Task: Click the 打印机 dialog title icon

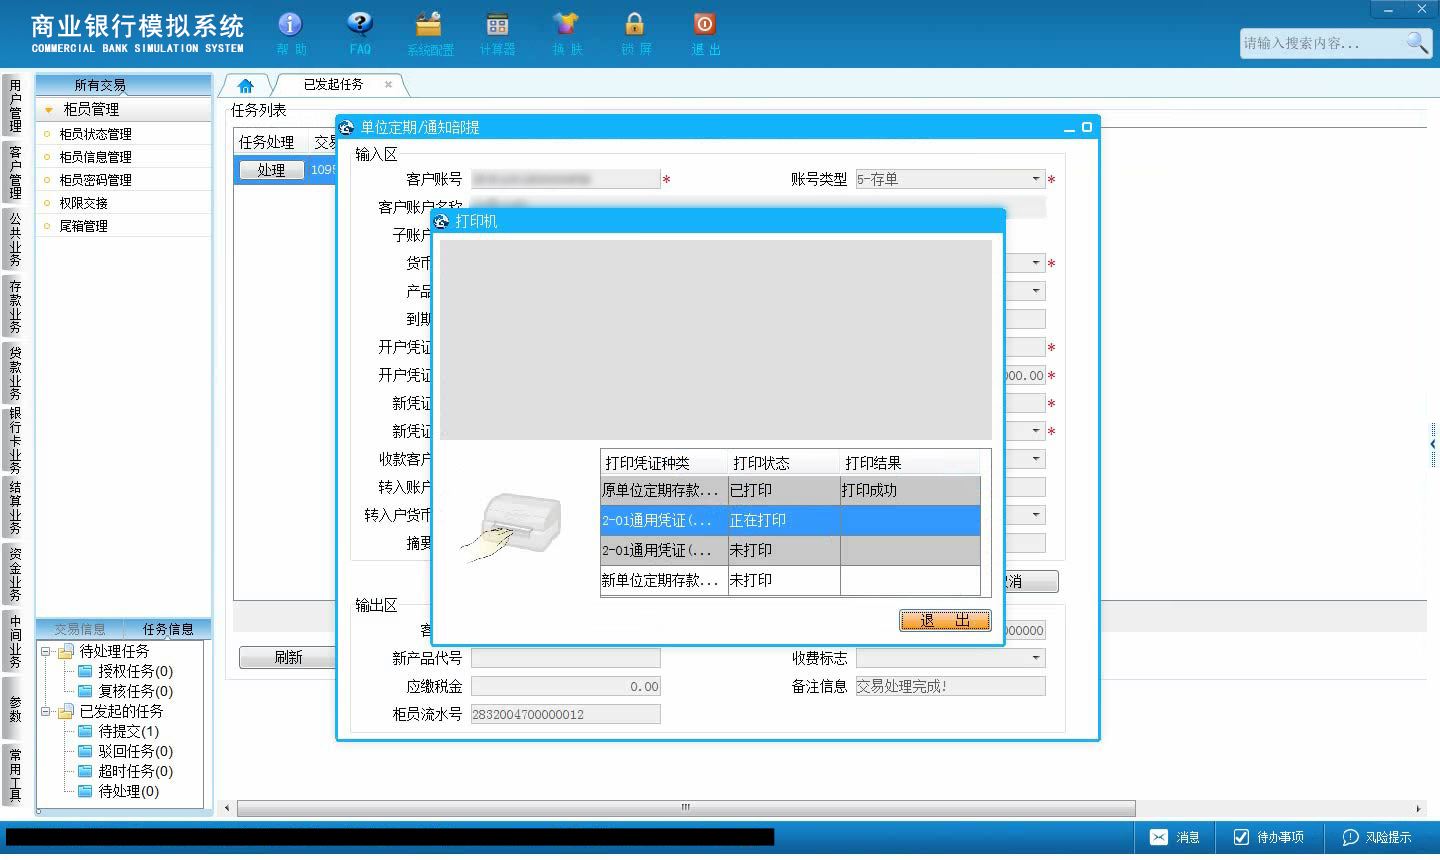Action: click(442, 221)
